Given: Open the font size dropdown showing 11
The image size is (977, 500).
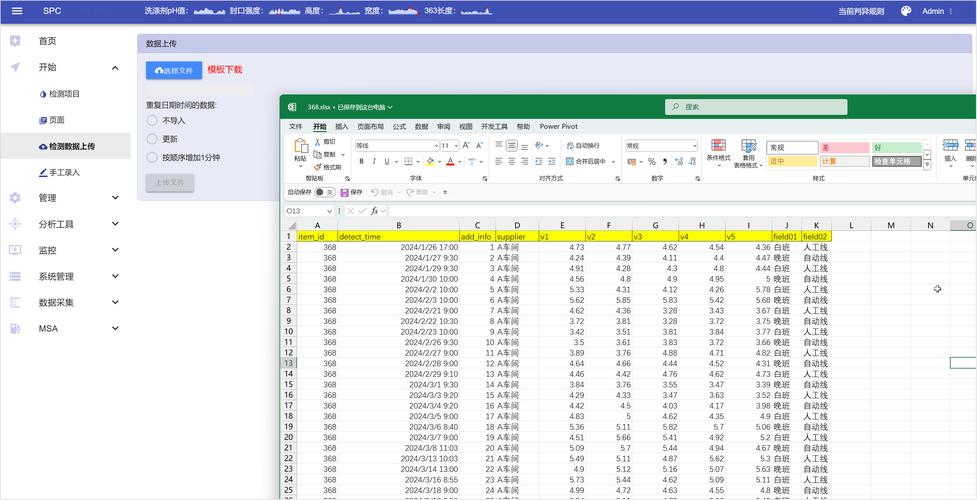Looking at the screenshot, I should click(449, 146).
